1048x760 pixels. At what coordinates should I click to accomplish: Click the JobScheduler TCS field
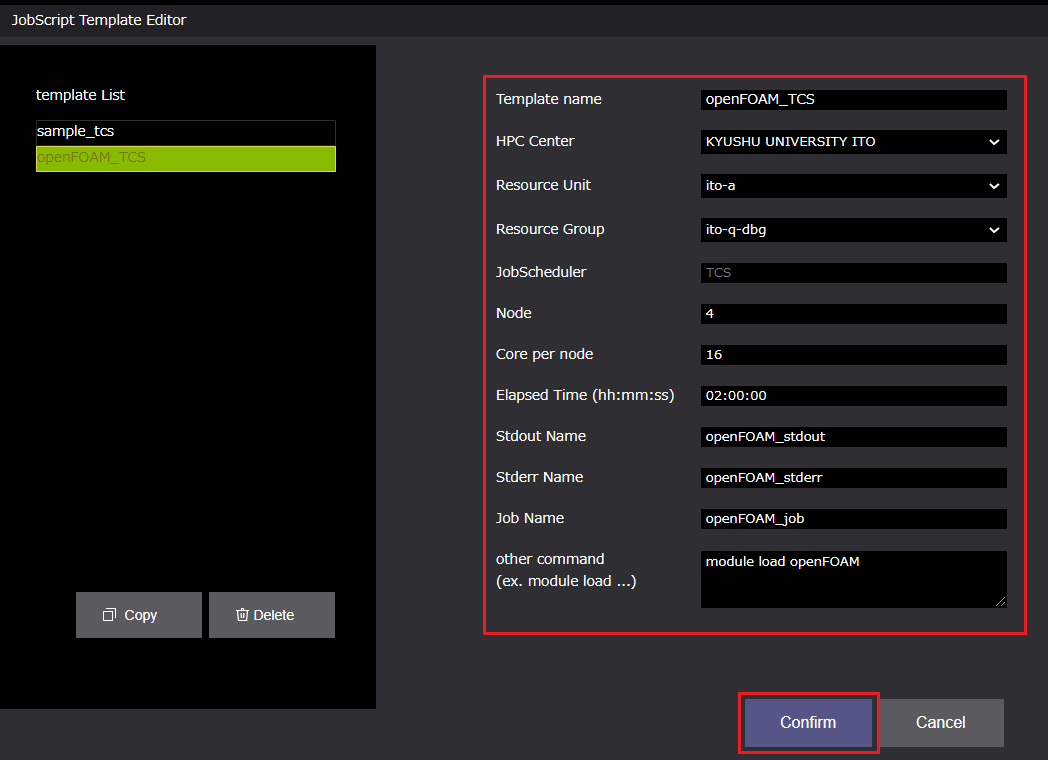coord(853,273)
